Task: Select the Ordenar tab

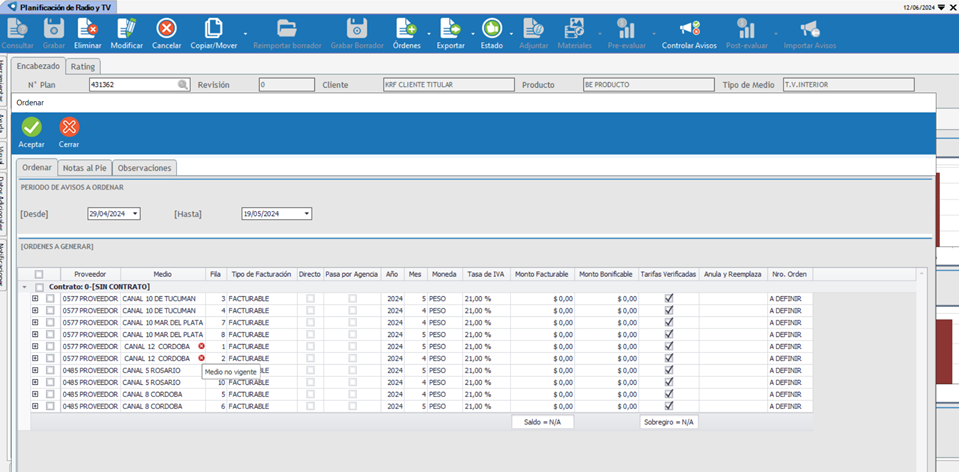Action: click(x=36, y=167)
